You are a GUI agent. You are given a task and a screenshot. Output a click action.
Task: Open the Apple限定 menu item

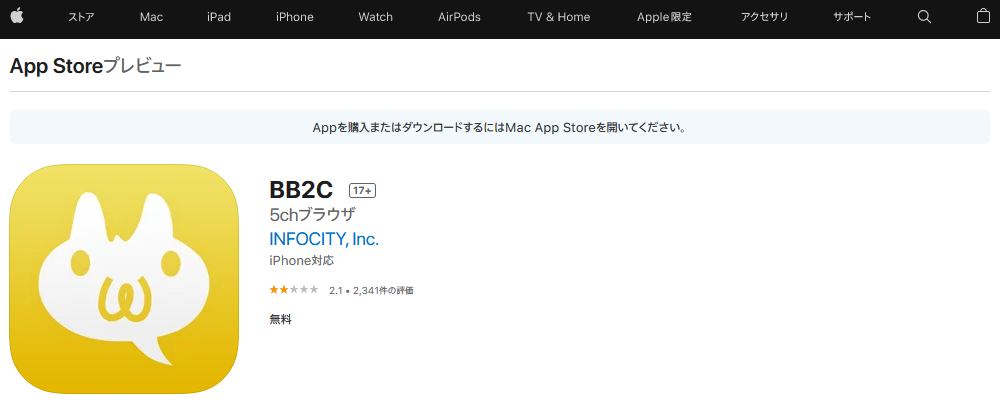click(x=664, y=17)
